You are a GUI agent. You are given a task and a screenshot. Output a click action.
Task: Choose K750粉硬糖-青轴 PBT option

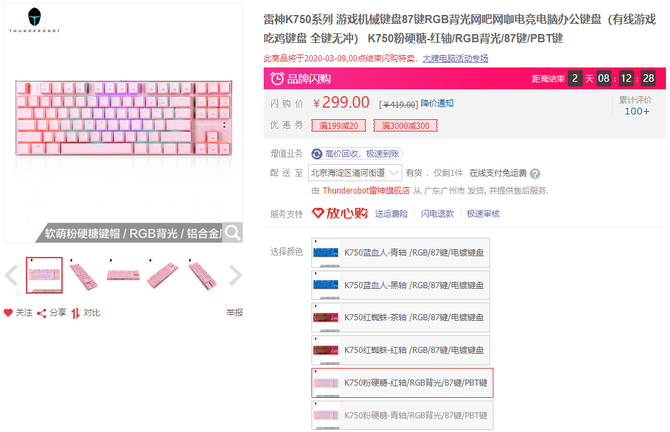point(402,415)
